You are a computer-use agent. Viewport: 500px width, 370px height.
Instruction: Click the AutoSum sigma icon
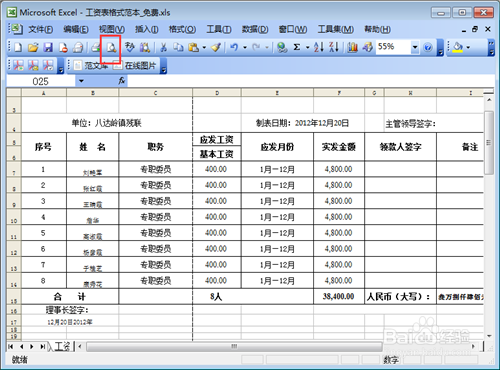click(297, 48)
